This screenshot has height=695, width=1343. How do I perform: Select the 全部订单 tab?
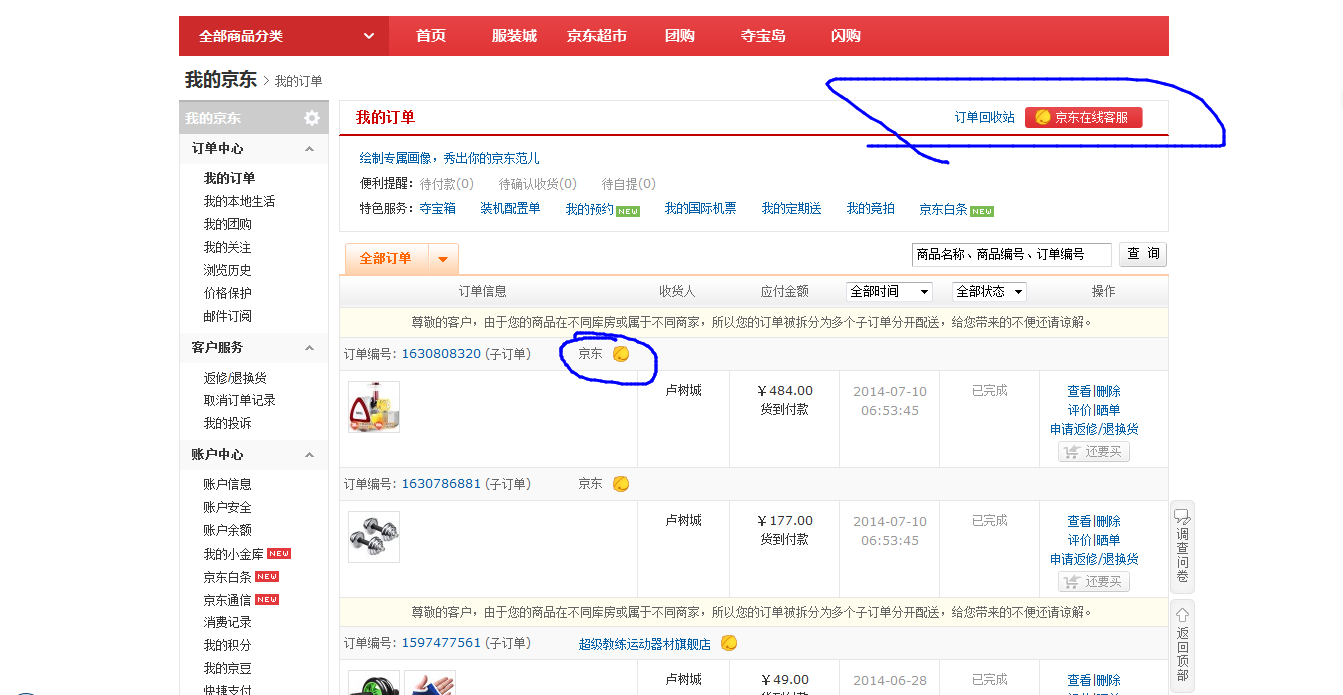click(x=386, y=259)
